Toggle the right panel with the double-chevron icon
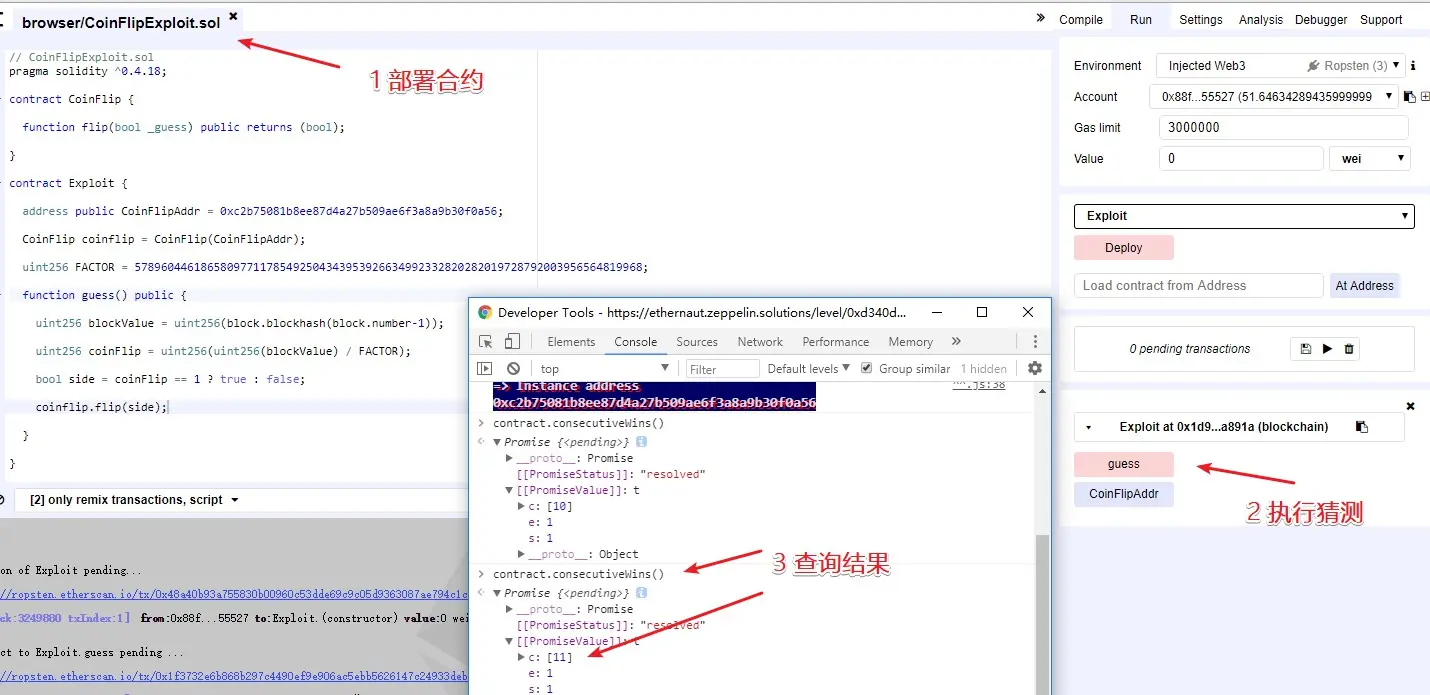Screen dimensions: 1430x695 [x=1040, y=18]
